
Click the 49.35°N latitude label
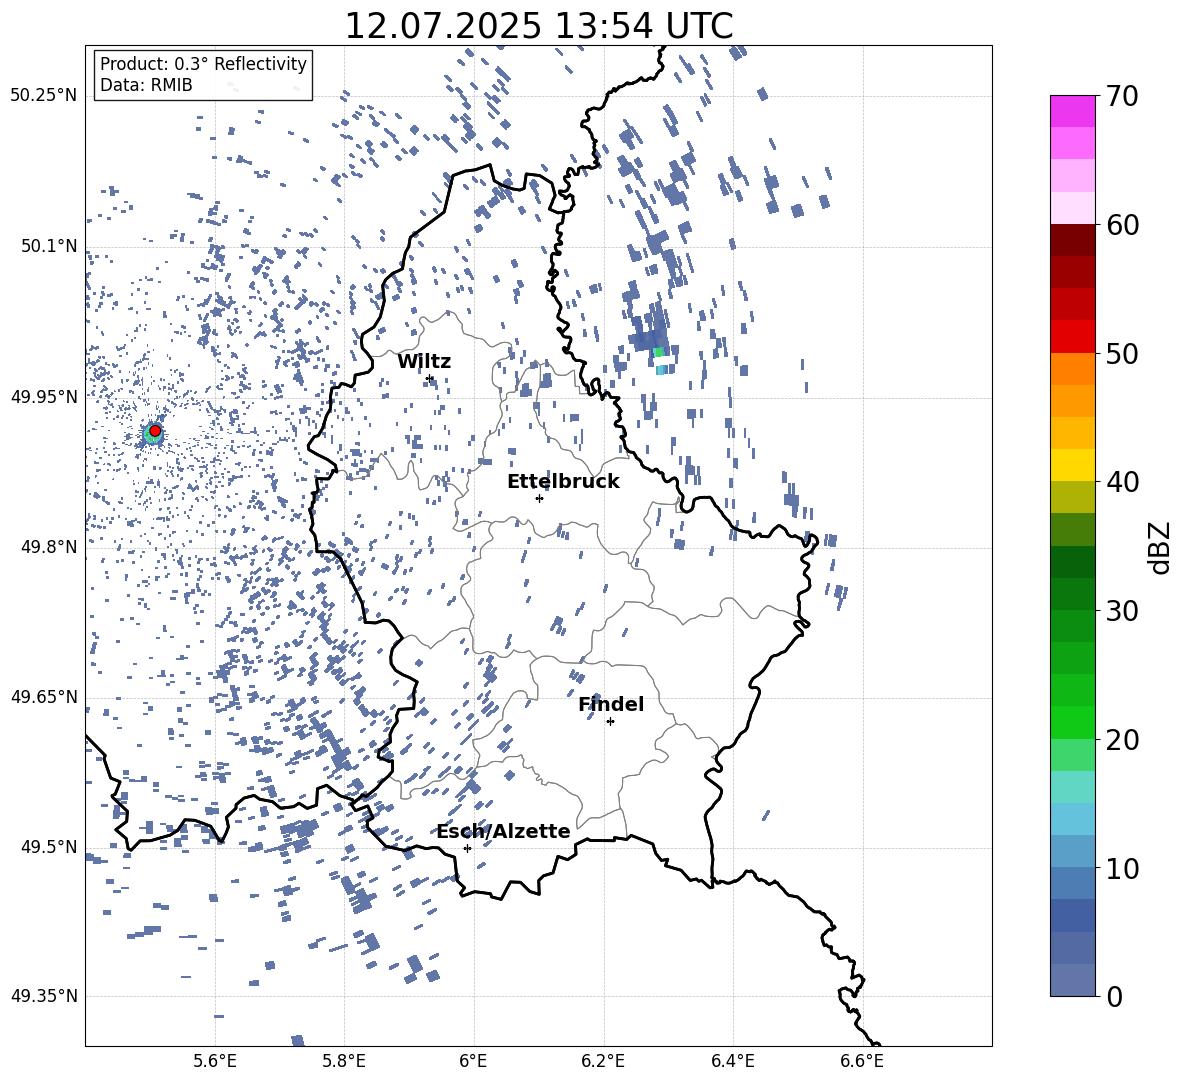point(44,996)
